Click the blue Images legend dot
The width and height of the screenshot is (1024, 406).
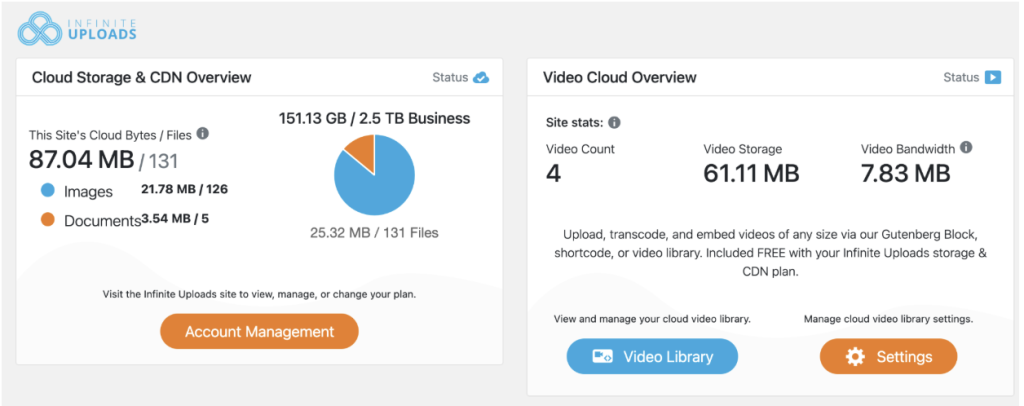coord(47,191)
